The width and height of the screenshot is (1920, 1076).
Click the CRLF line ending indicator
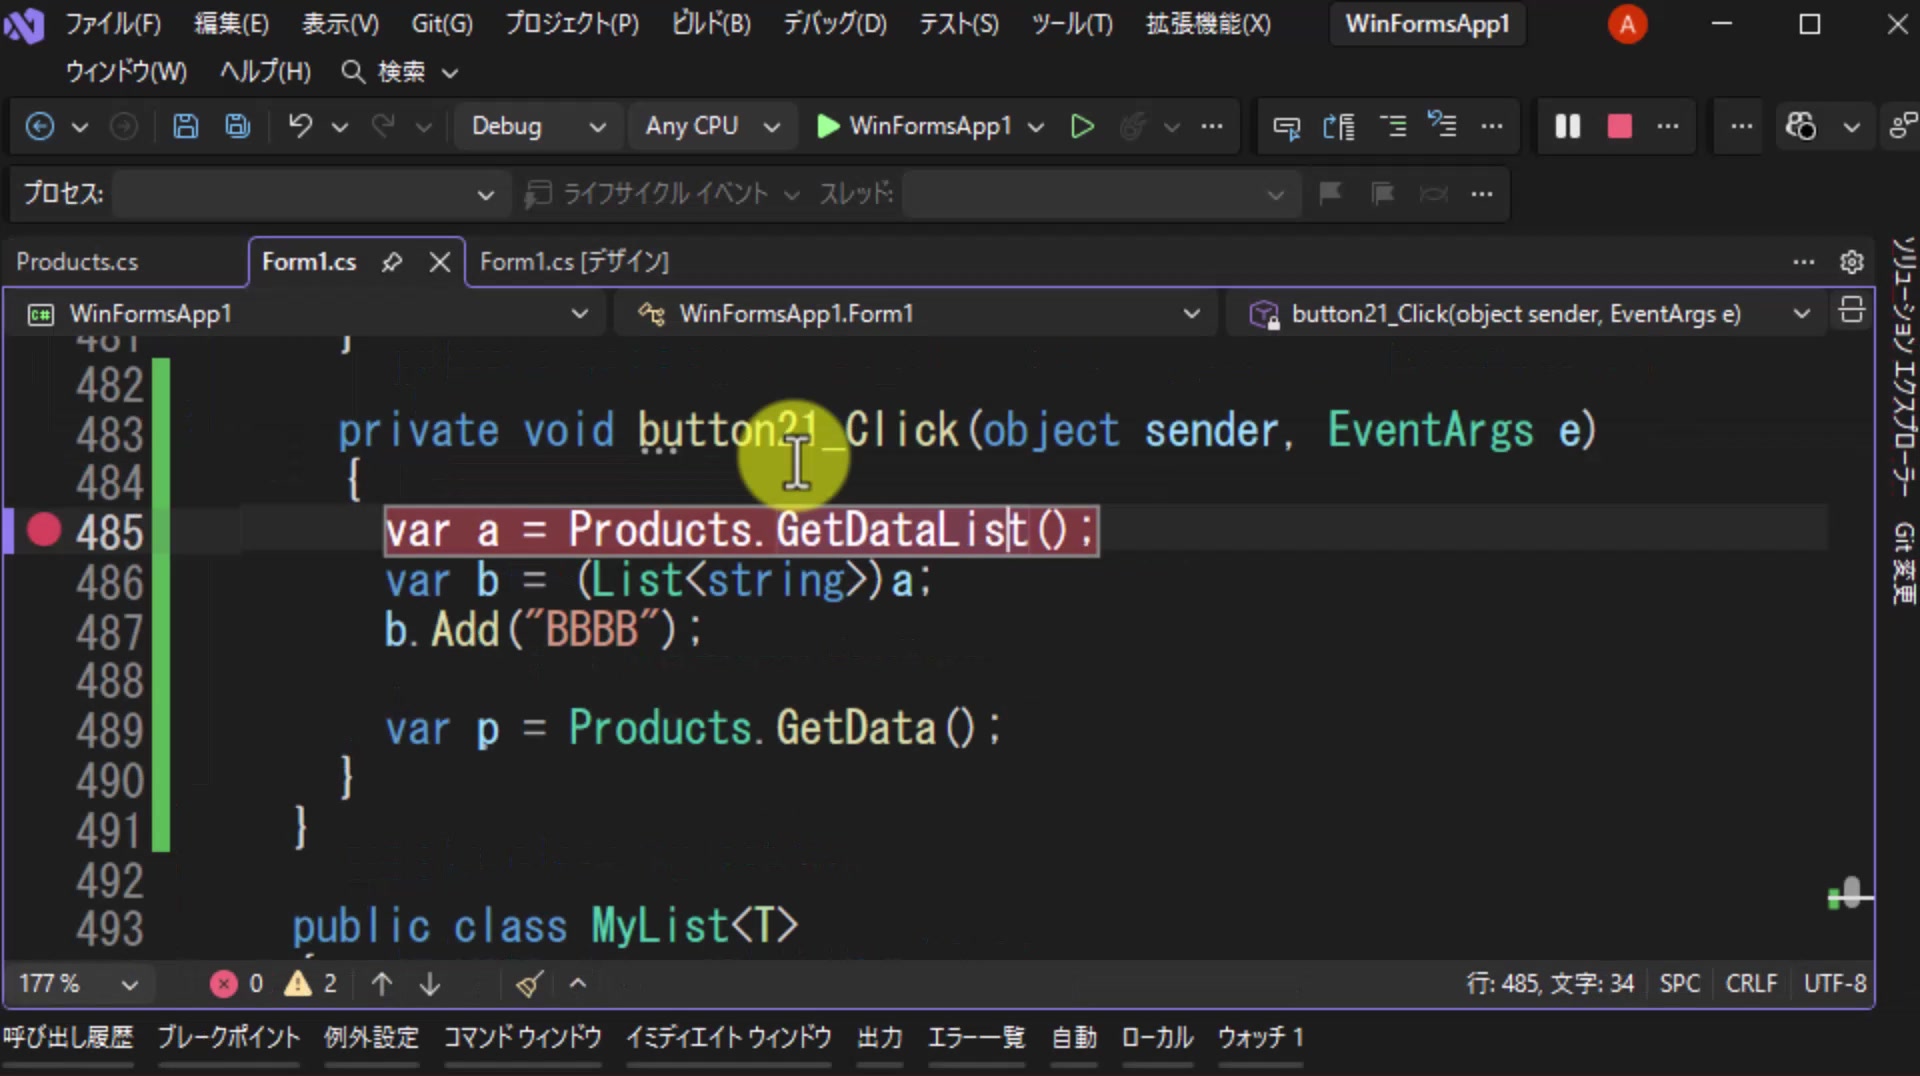(1751, 984)
